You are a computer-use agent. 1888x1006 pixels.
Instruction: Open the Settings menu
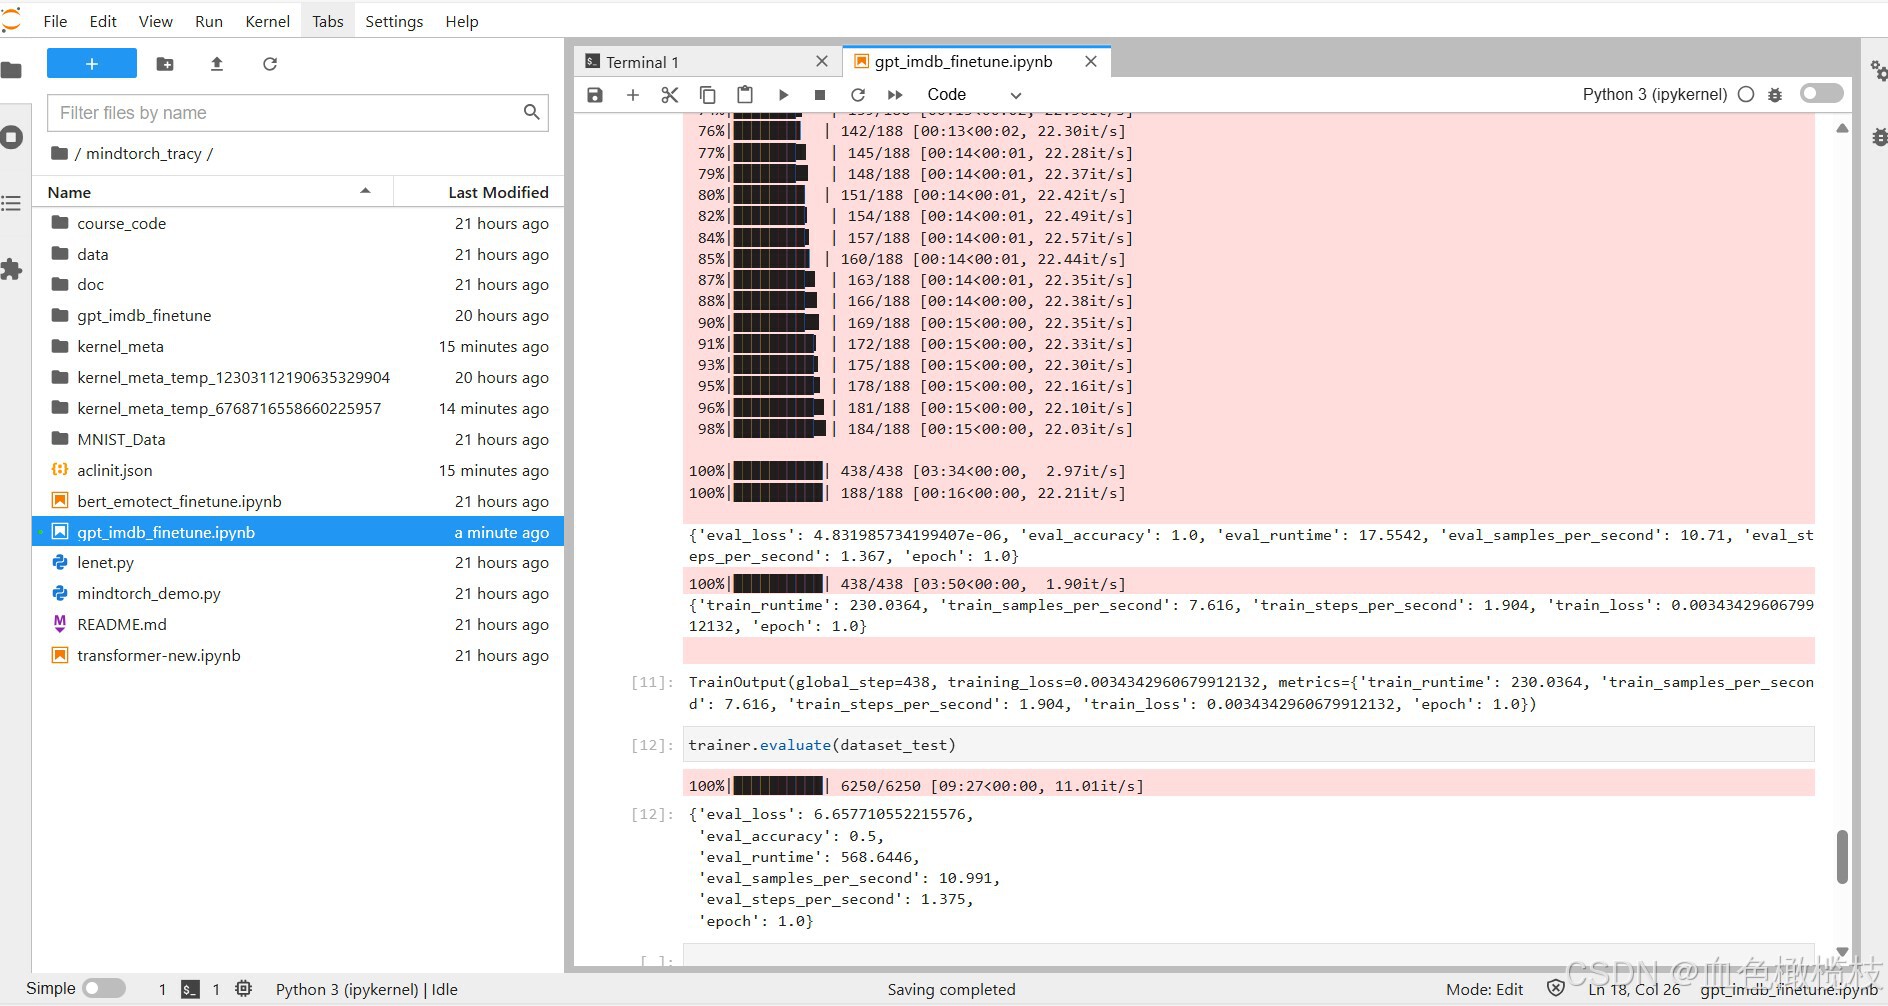(394, 21)
